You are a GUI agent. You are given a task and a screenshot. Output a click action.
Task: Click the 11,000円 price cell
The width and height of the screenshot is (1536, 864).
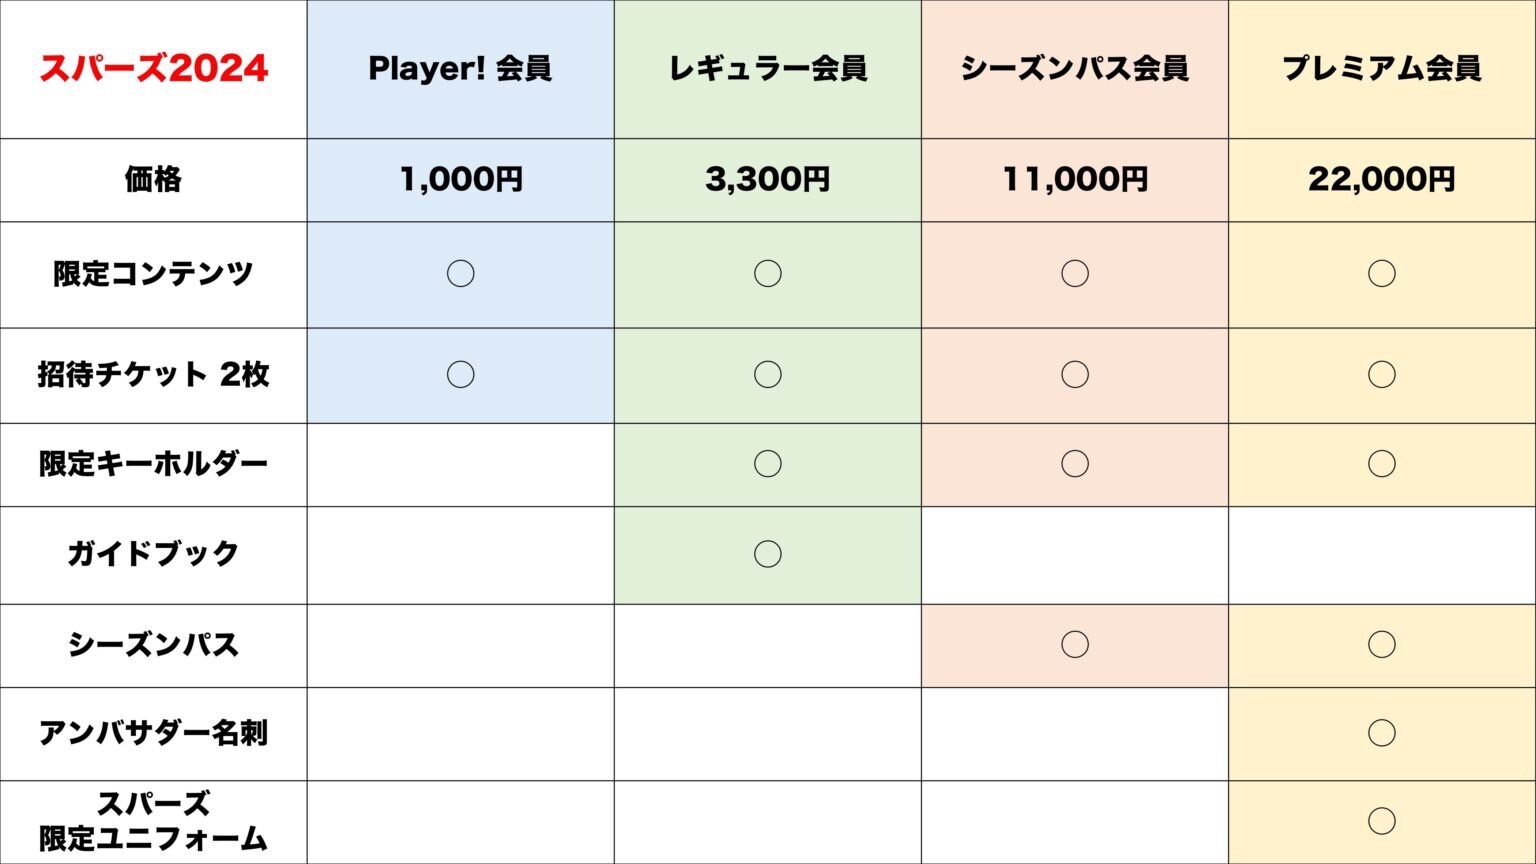(1074, 179)
